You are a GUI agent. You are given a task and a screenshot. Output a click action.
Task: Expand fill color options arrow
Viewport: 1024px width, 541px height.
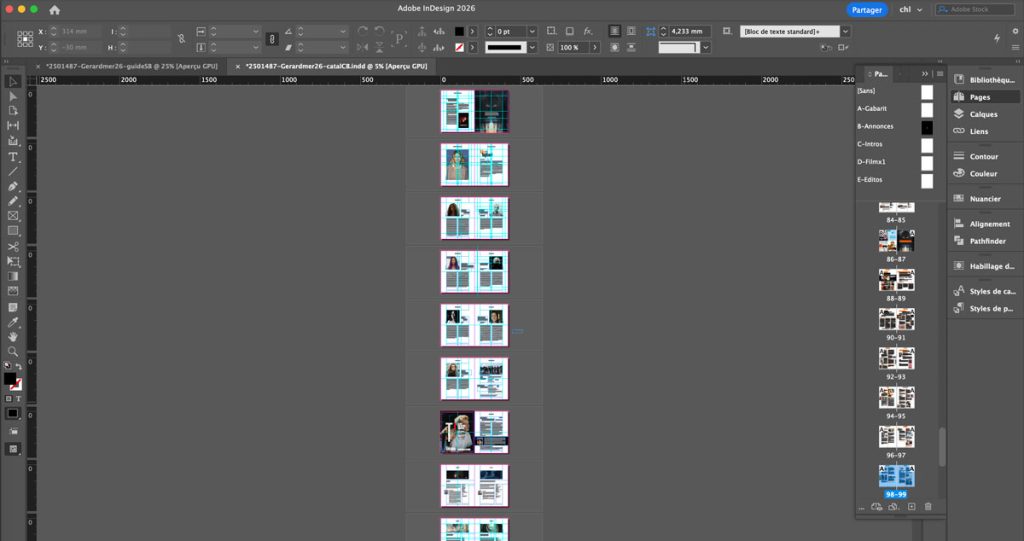point(472,31)
